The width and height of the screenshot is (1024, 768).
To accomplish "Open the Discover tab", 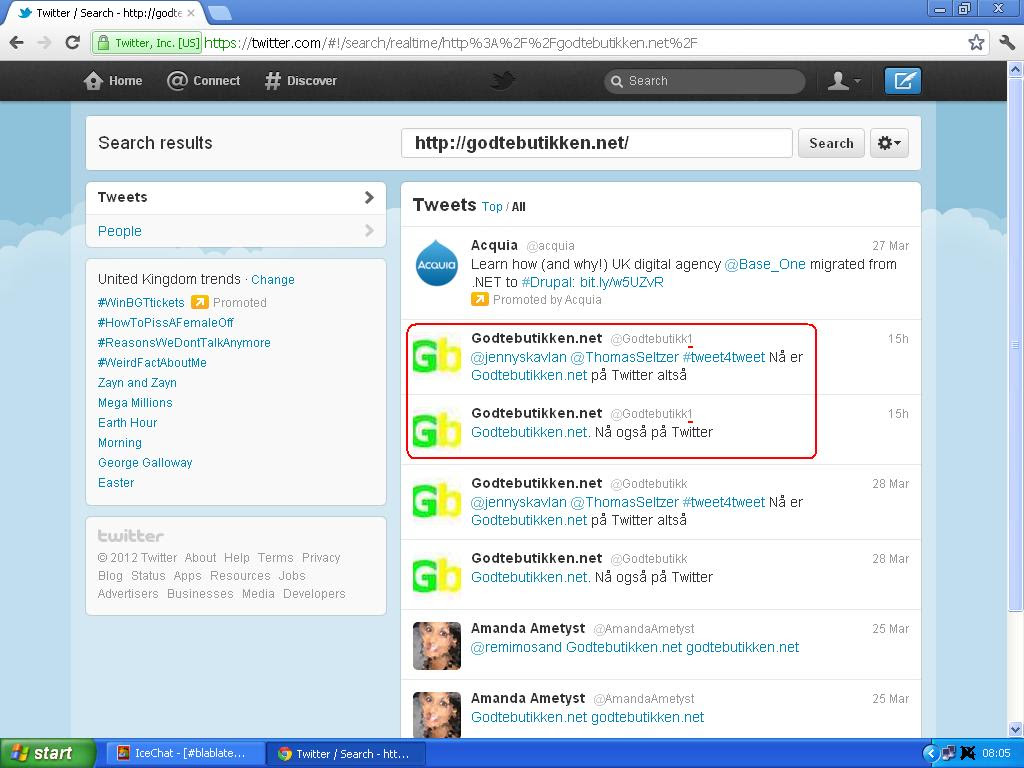I will coord(301,81).
